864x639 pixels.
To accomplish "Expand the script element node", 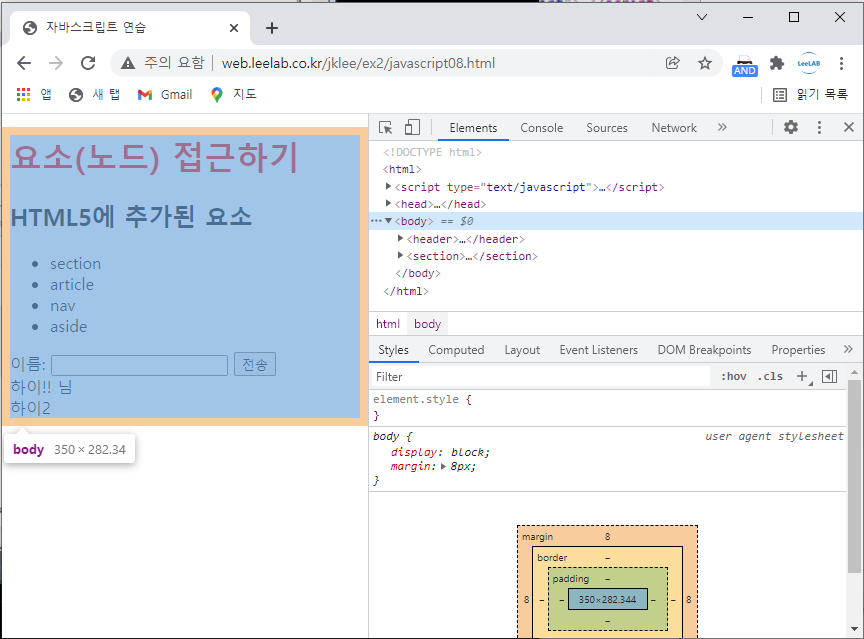I will point(388,187).
